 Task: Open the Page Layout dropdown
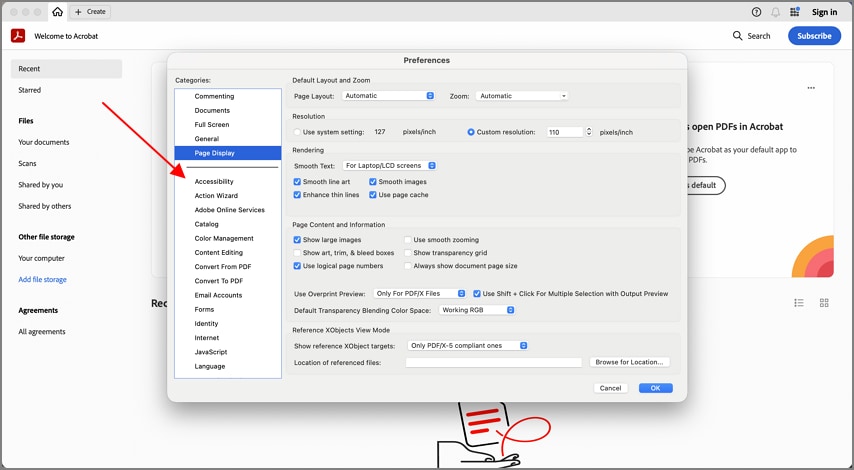pos(388,95)
